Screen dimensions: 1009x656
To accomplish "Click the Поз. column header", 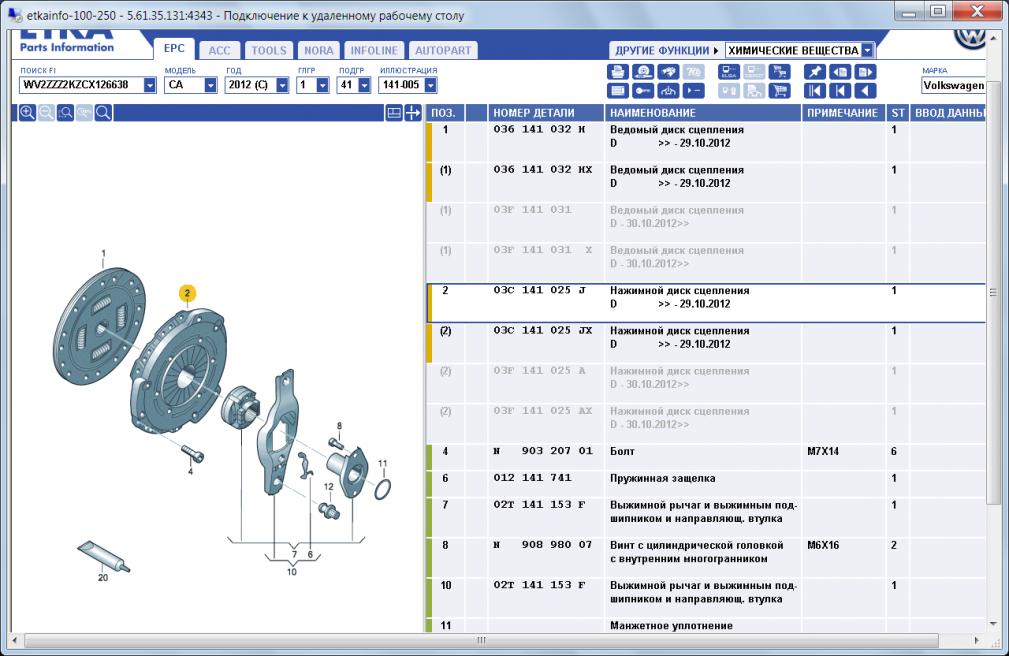I will [443, 113].
